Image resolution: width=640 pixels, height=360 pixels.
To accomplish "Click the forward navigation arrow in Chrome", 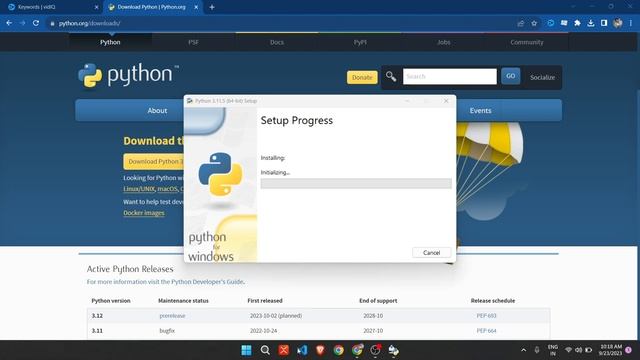I will point(22,23).
